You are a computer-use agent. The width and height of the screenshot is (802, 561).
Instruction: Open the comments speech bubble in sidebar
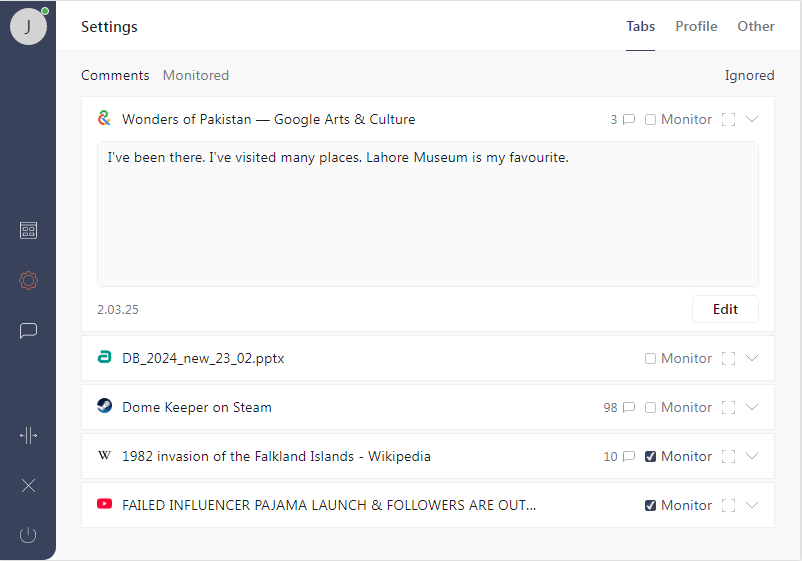(x=28, y=330)
